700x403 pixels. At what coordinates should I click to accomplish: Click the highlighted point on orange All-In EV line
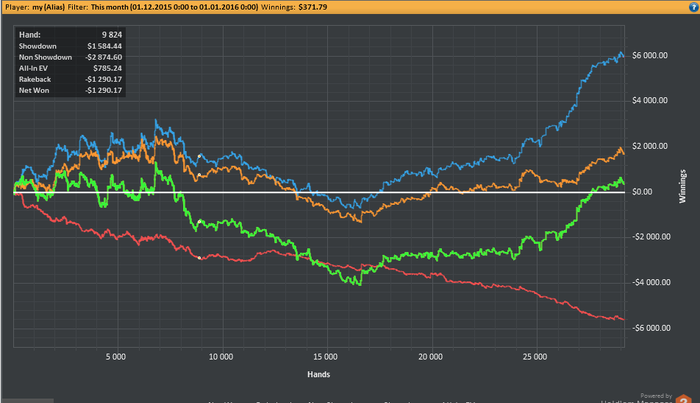[x=200, y=175]
